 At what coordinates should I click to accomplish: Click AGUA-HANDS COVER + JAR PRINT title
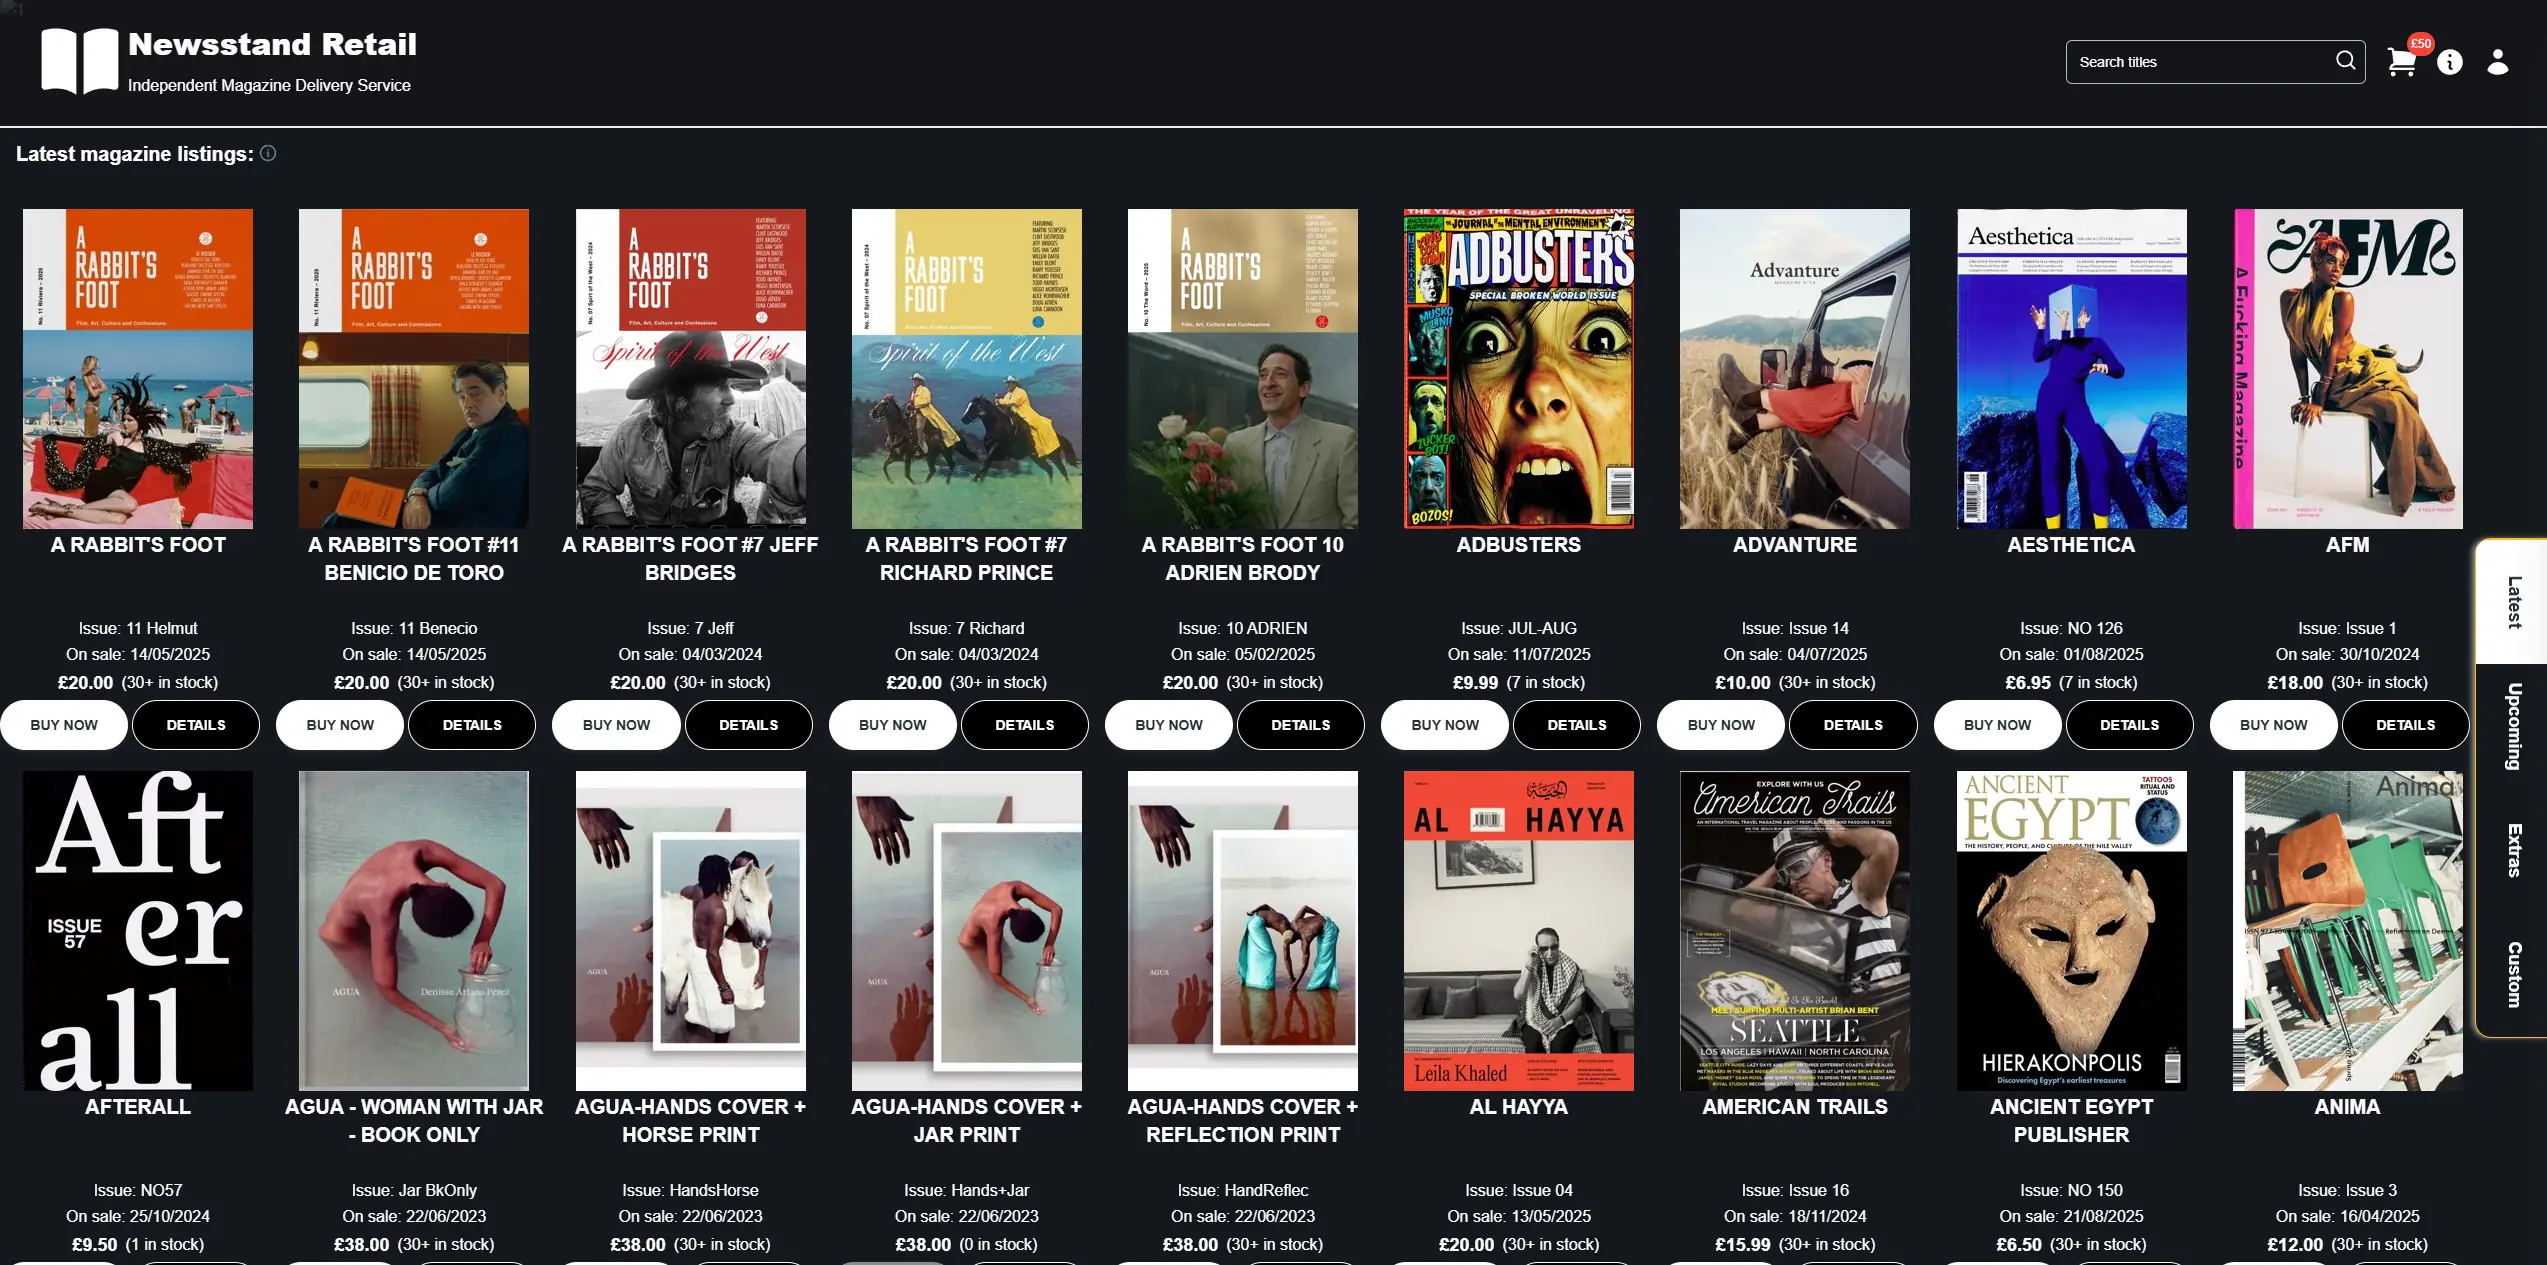click(x=966, y=1121)
